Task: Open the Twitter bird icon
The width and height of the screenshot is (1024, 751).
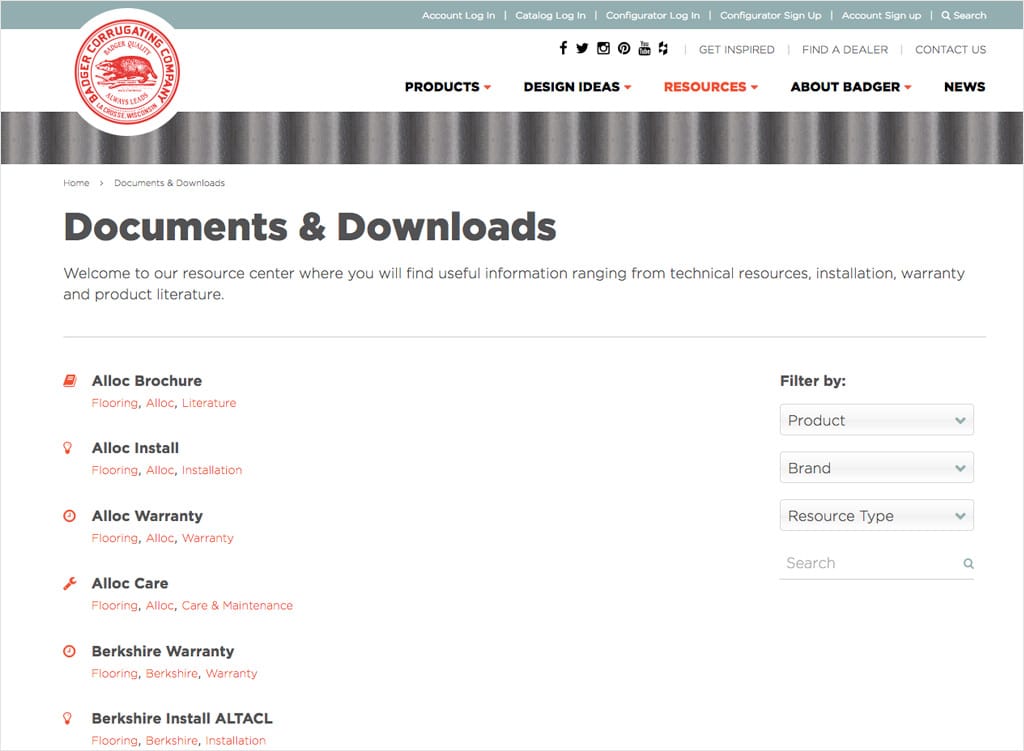Action: click(582, 48)
